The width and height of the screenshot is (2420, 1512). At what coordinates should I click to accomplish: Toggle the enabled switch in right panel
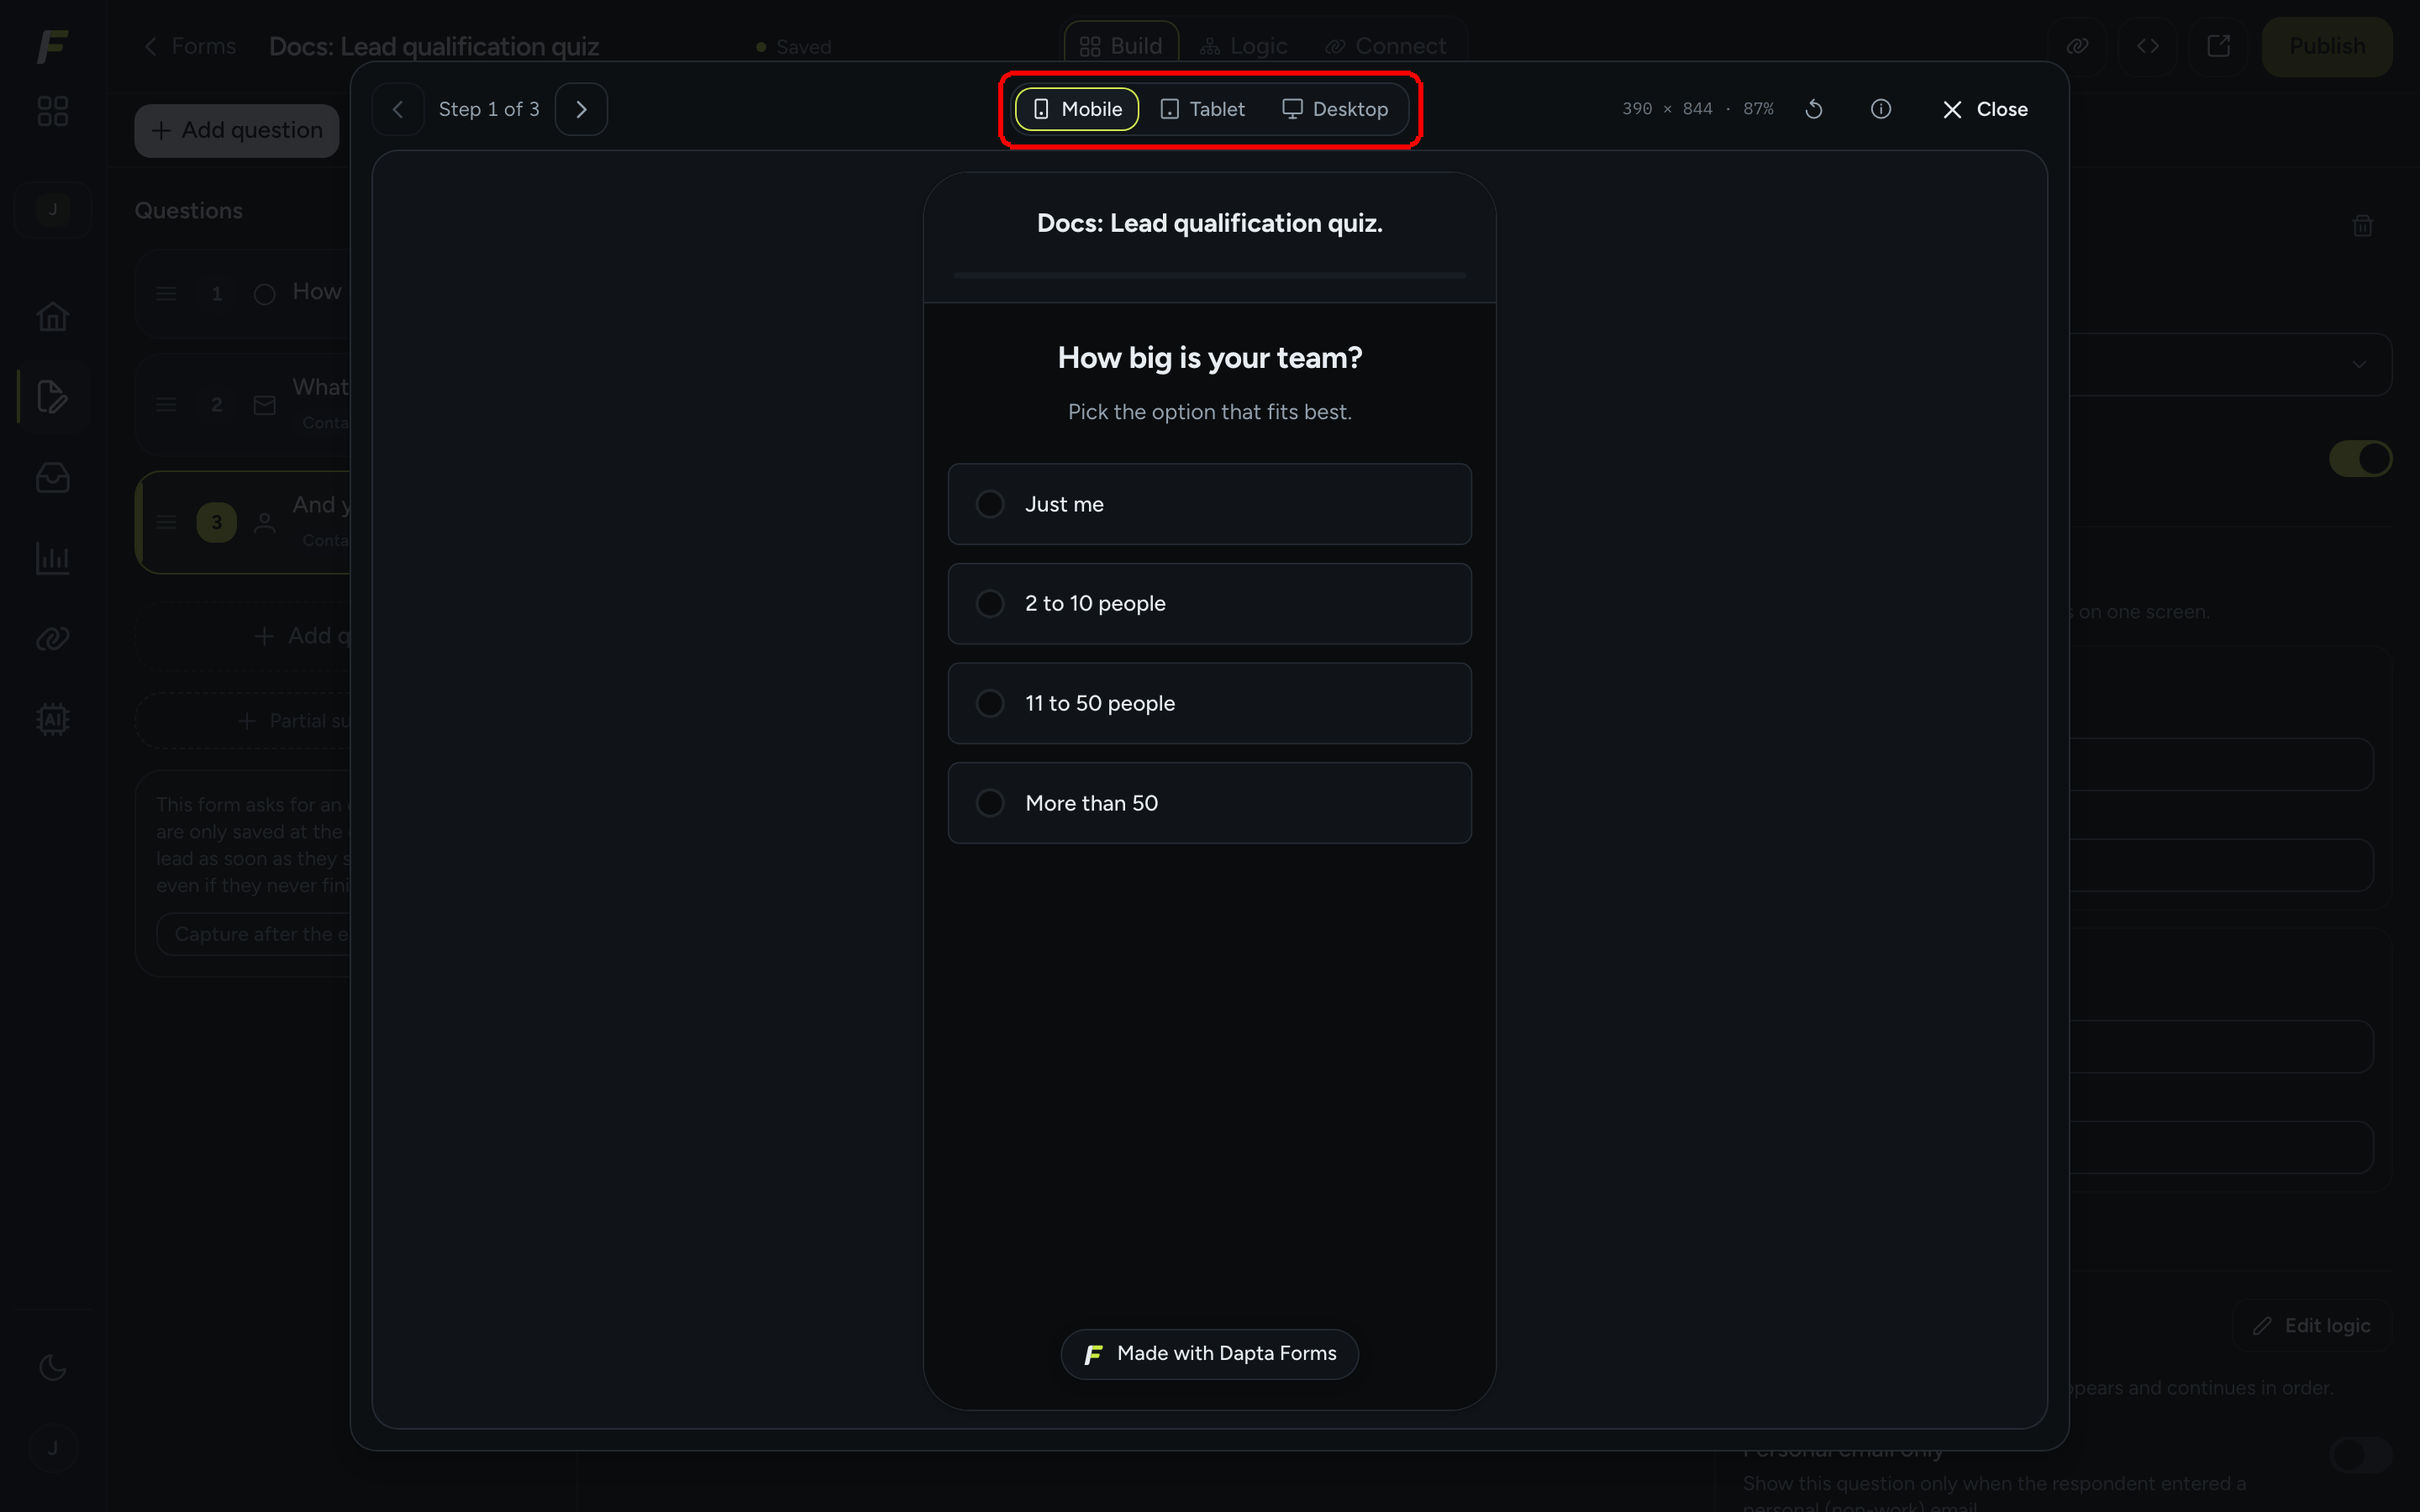coord(2360,459)
